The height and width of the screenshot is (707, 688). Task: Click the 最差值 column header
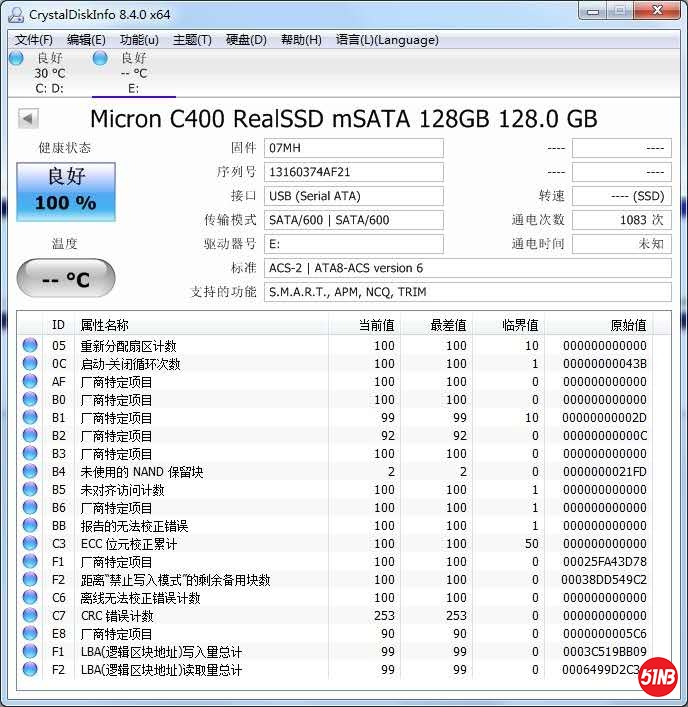click(437, 325)
